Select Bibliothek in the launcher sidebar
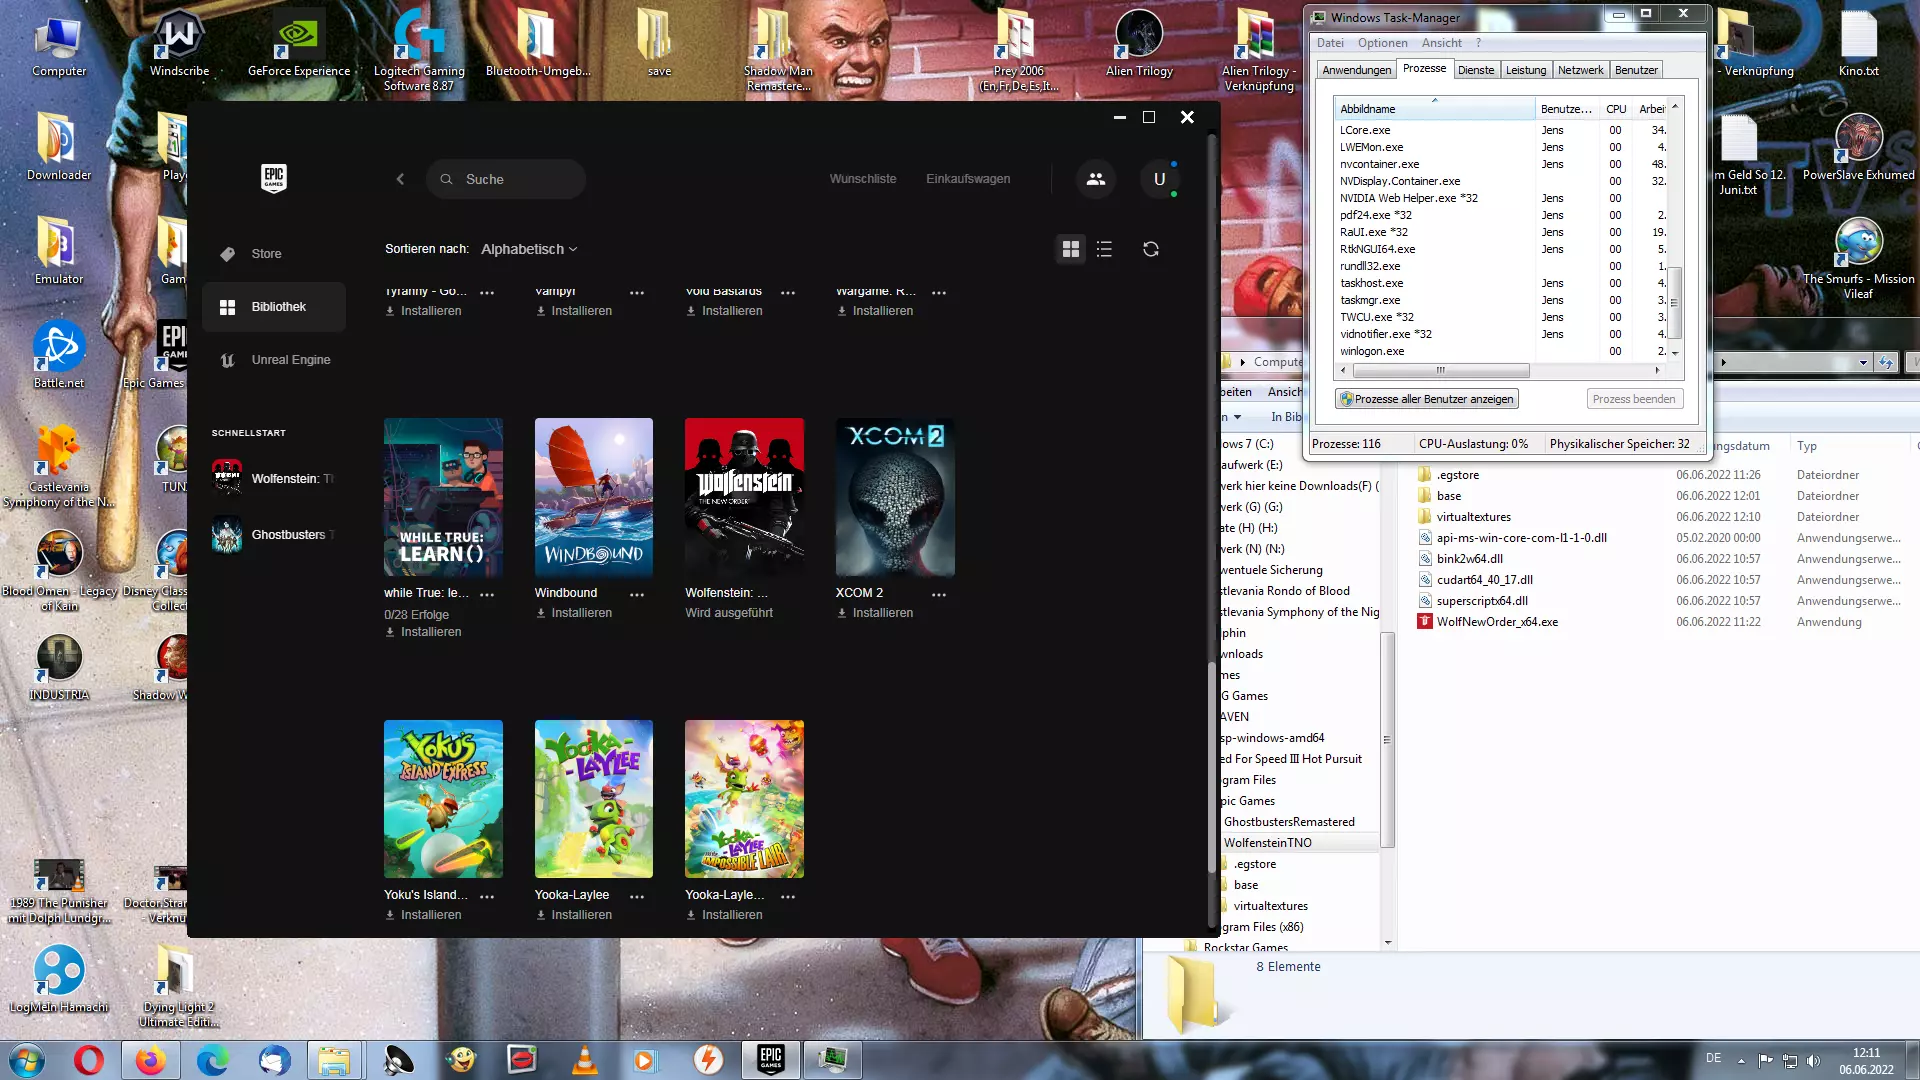This screenshot has width=1920, height=1080. tap(273, 307)
